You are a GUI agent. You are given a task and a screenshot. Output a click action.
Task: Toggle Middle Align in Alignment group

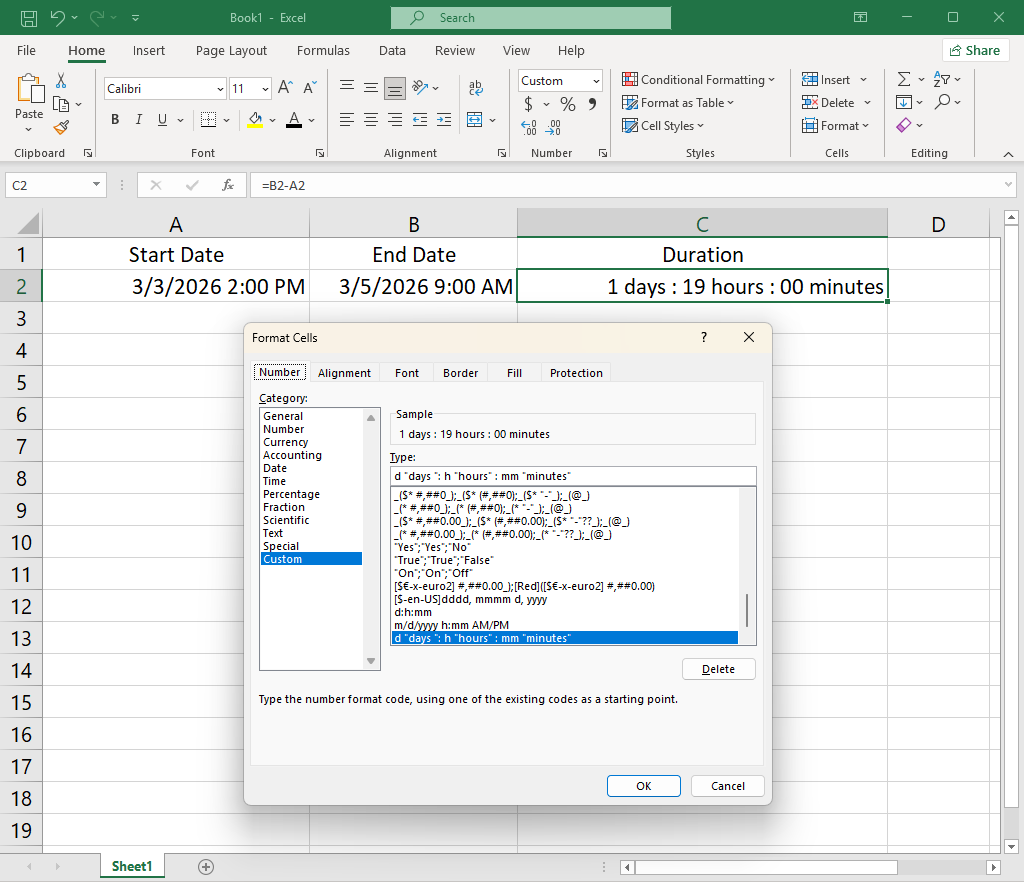371,87
